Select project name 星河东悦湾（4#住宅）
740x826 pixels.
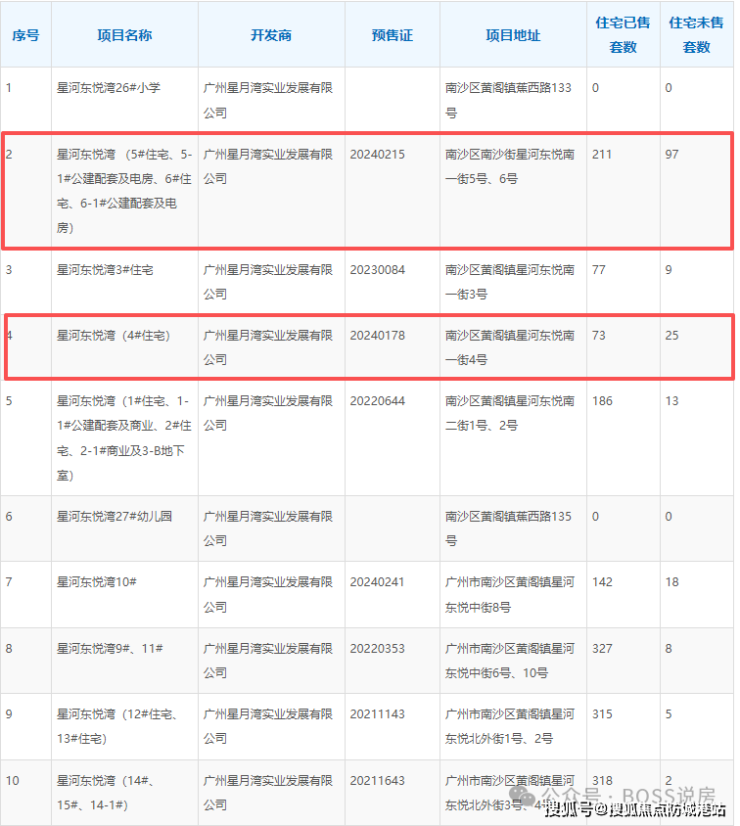[x=113, y=336]
